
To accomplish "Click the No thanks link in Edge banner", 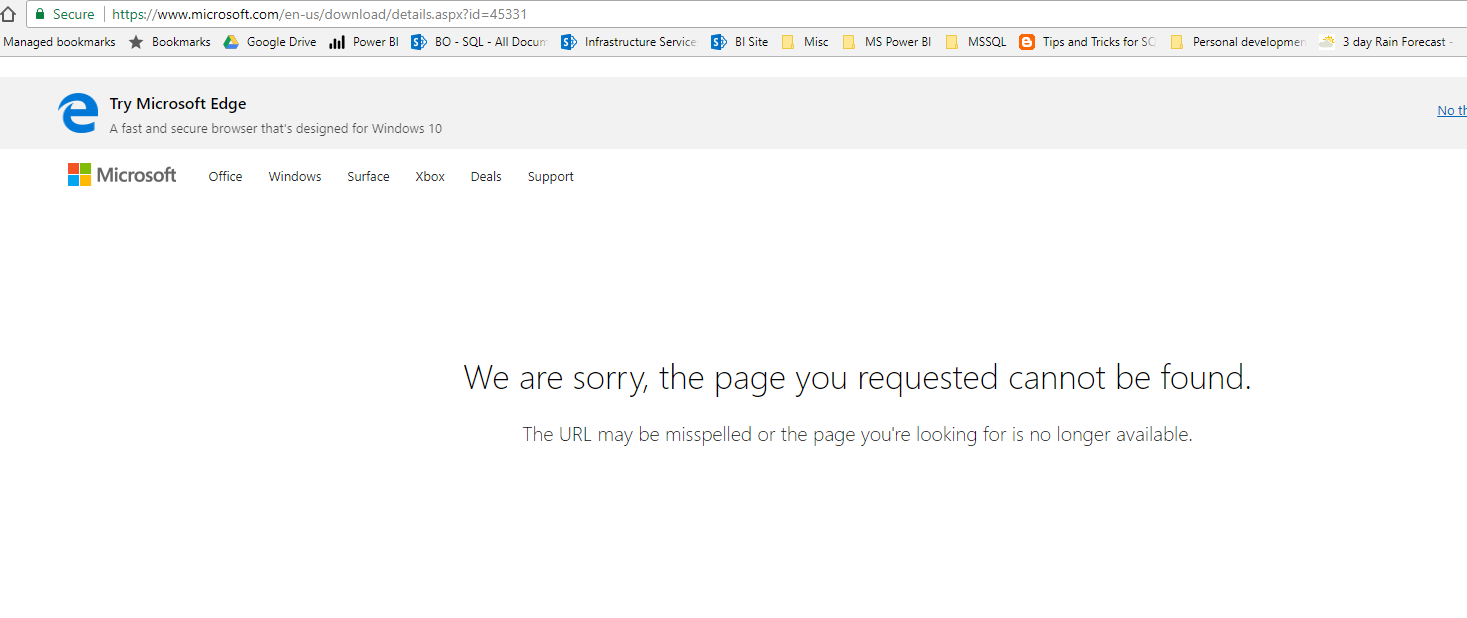I will click(1452, 111).
